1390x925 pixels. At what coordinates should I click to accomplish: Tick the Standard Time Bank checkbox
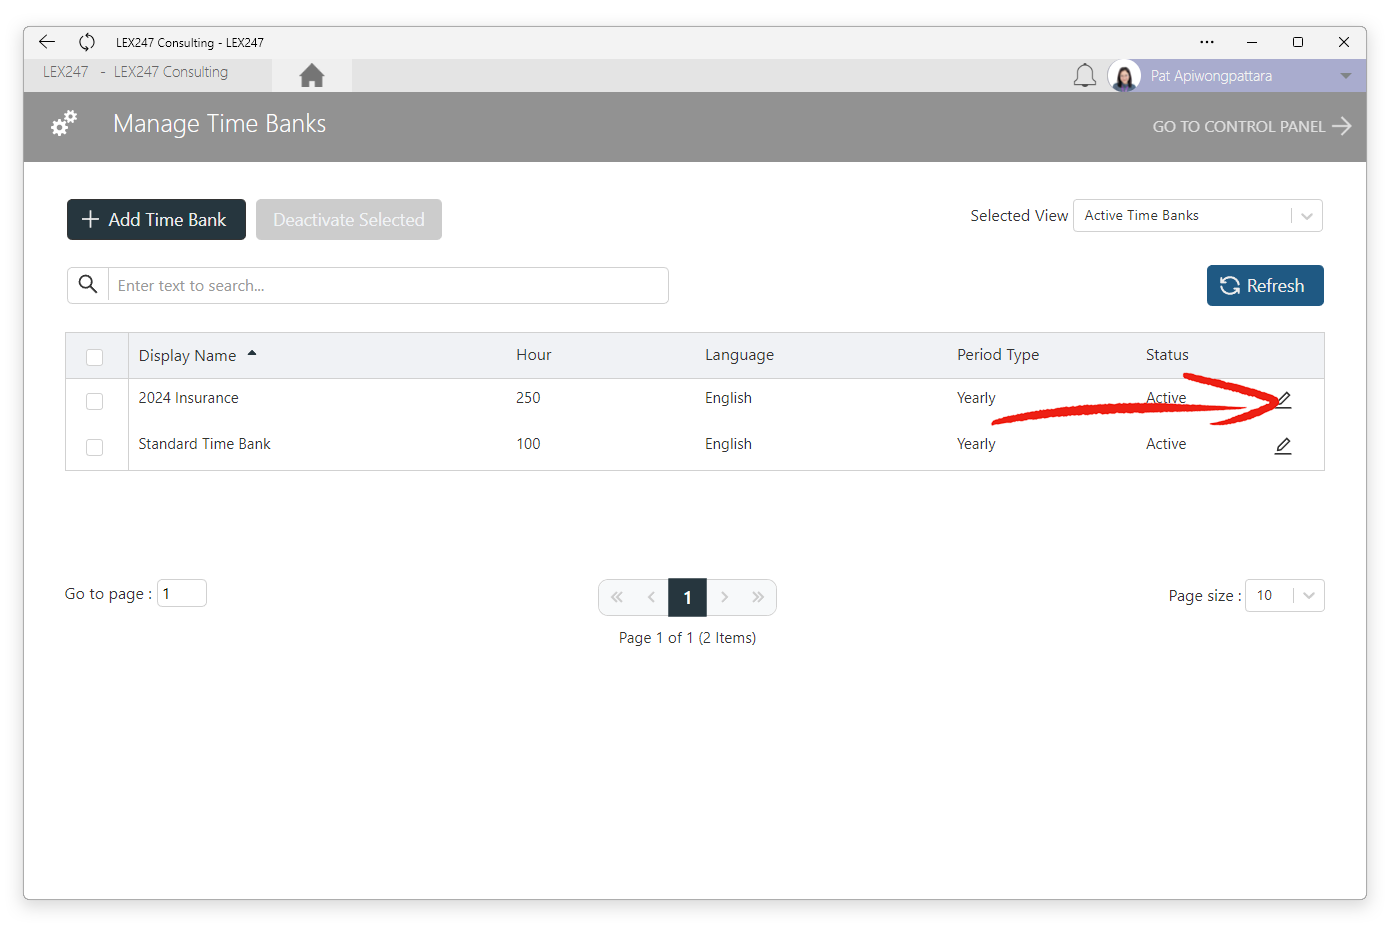[95, 447]
